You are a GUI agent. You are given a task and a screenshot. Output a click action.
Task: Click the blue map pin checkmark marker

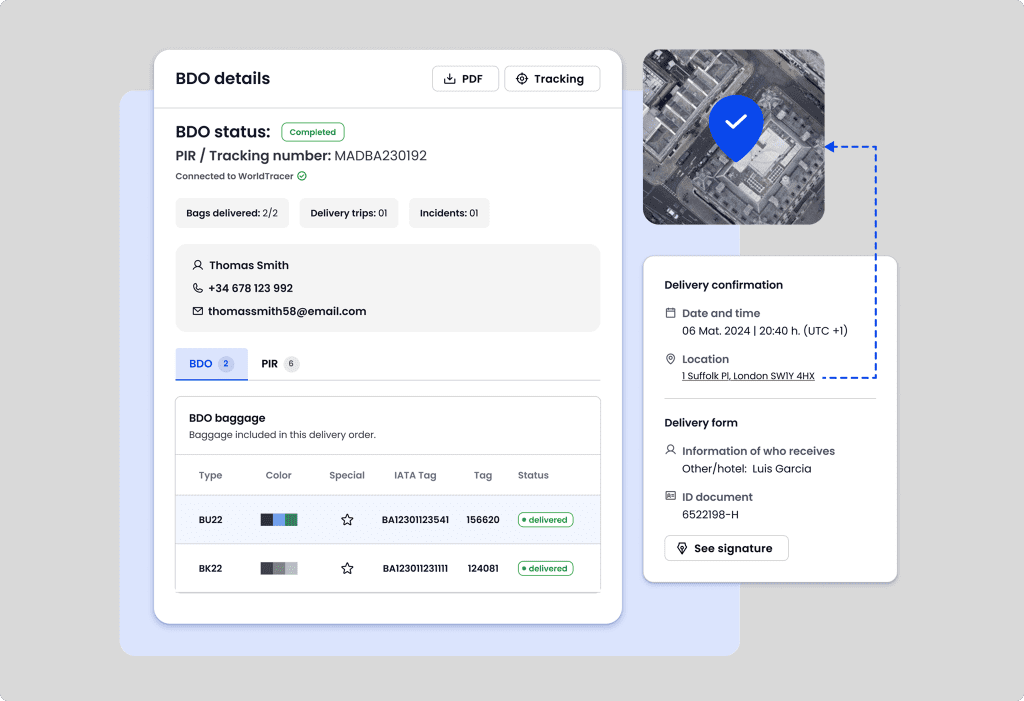point(735,124)
